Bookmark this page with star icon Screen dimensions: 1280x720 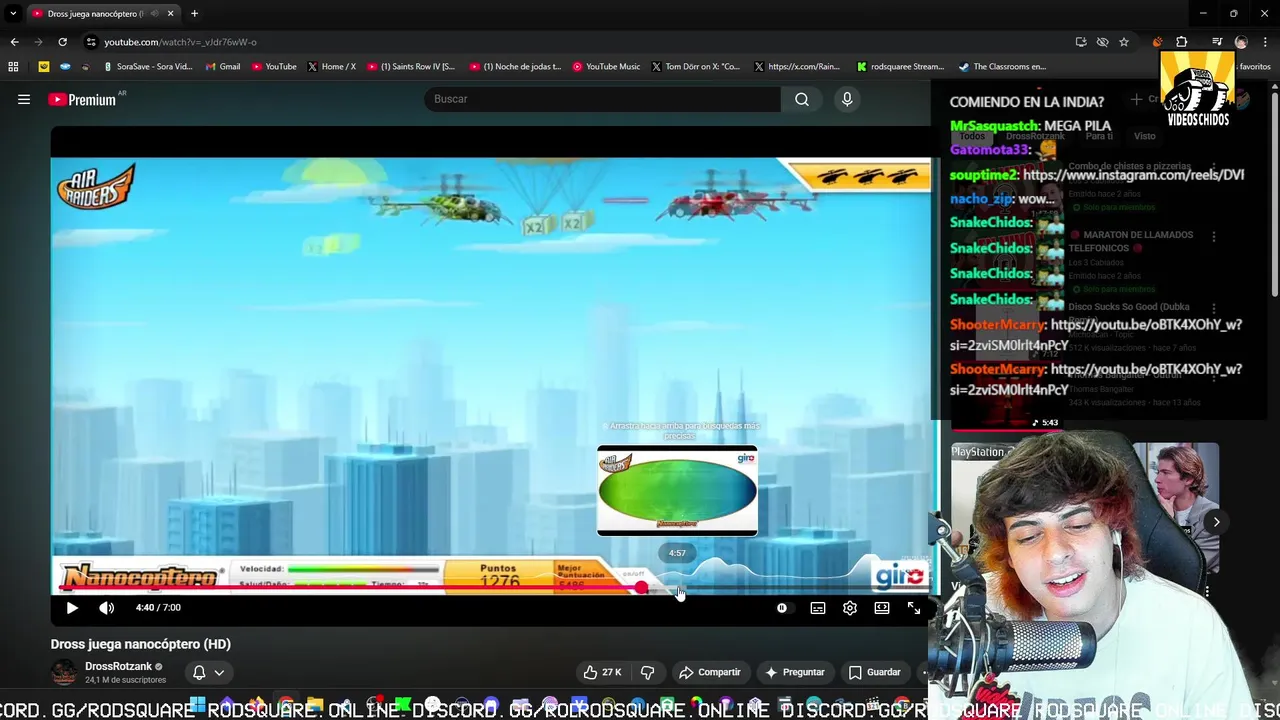[1124, 42]
